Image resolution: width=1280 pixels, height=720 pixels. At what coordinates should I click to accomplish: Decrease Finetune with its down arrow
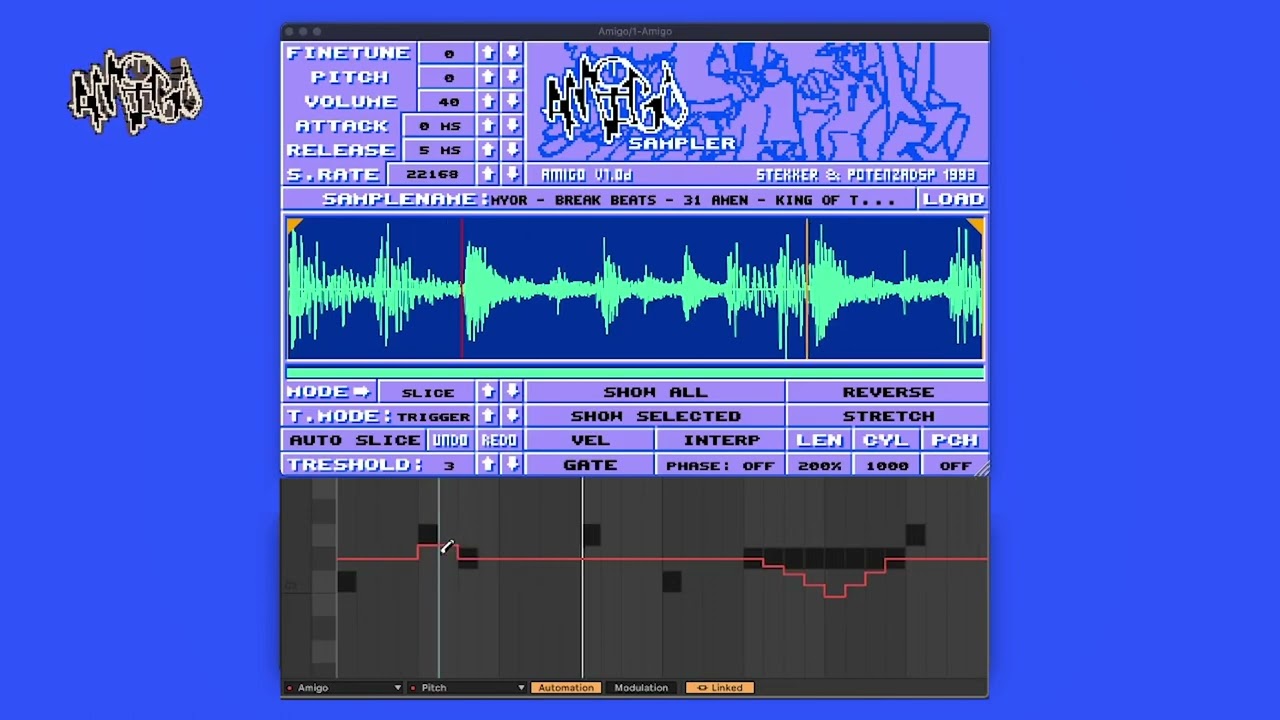pyautogui.click(x=512, y=53)
